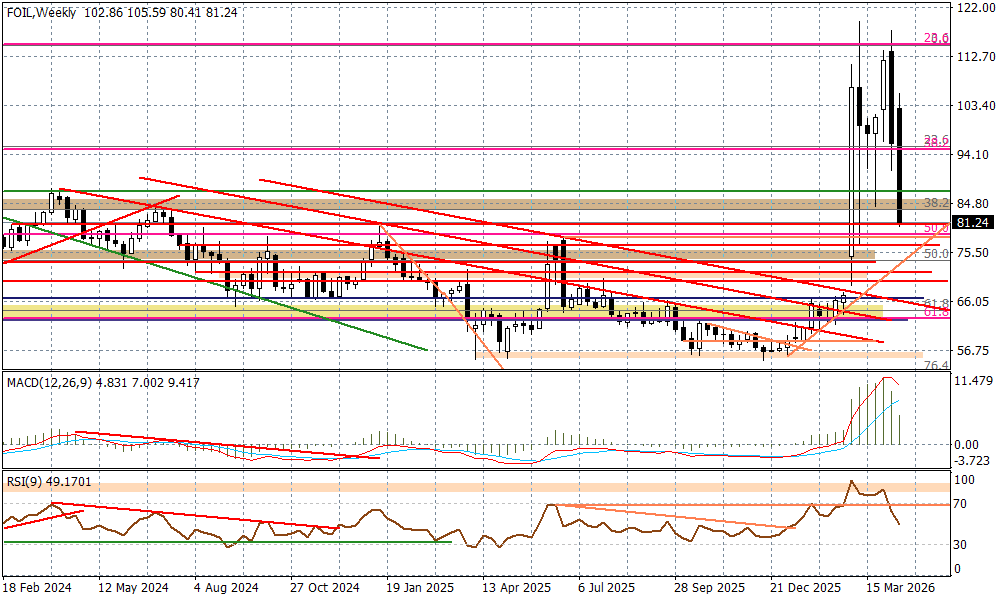The image size is (1000, 600).
Task: Select the current price tag 81.24
Action: tap(973, 223)
